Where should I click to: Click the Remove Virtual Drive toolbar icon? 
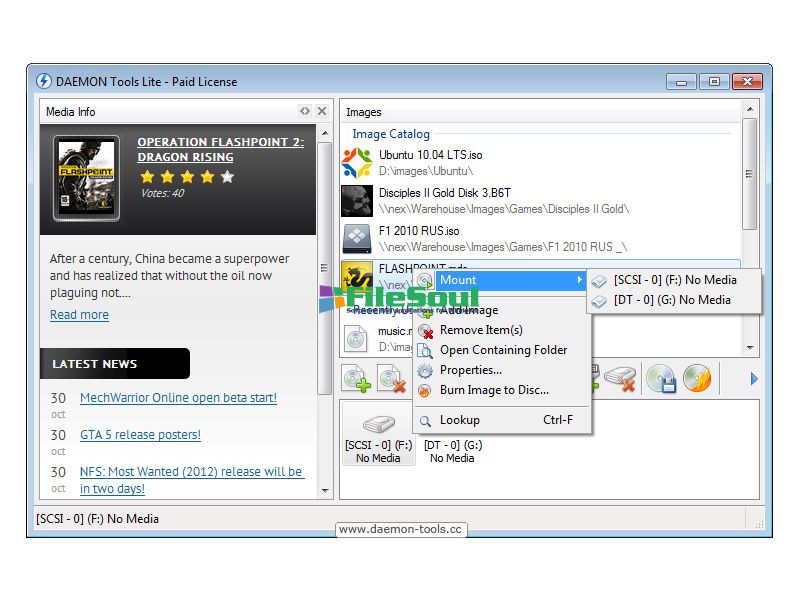(620, 379)
